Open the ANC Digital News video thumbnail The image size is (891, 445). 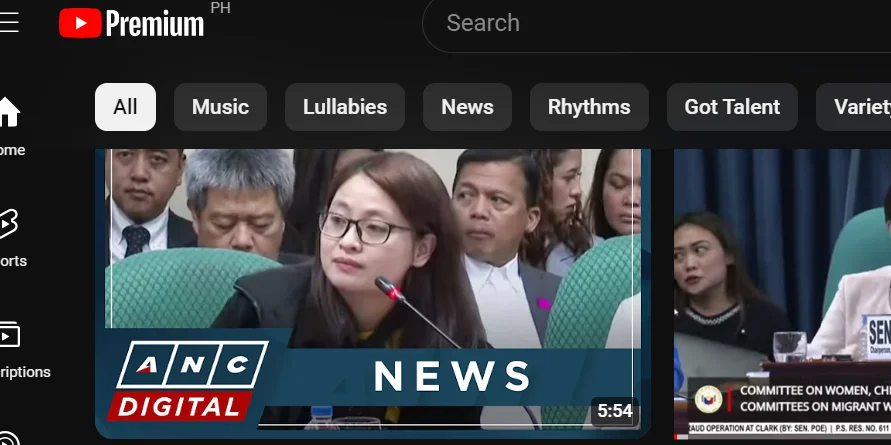(x=373, y=293)
